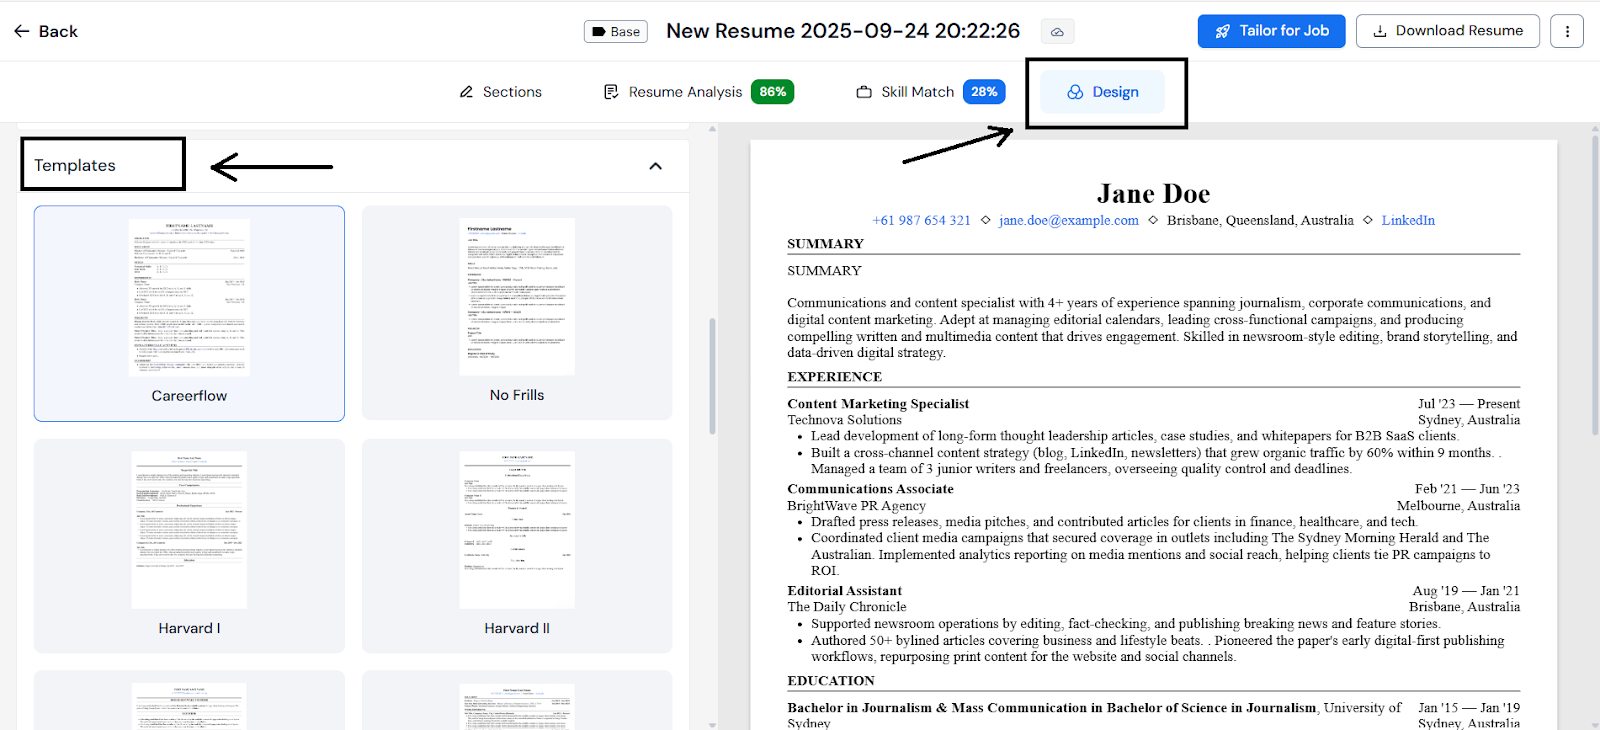Select the Design tab

[1103, 92]
